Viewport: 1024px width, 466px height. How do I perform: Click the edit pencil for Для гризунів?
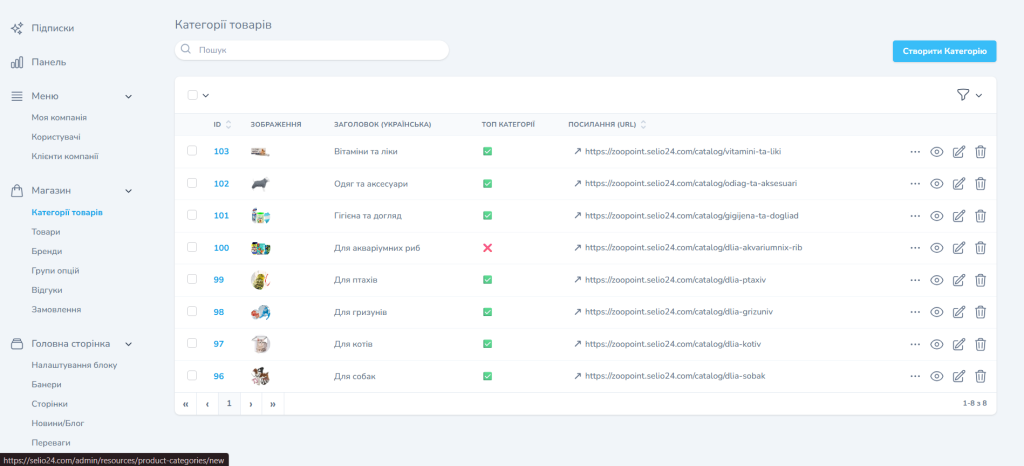pos(958,312)
